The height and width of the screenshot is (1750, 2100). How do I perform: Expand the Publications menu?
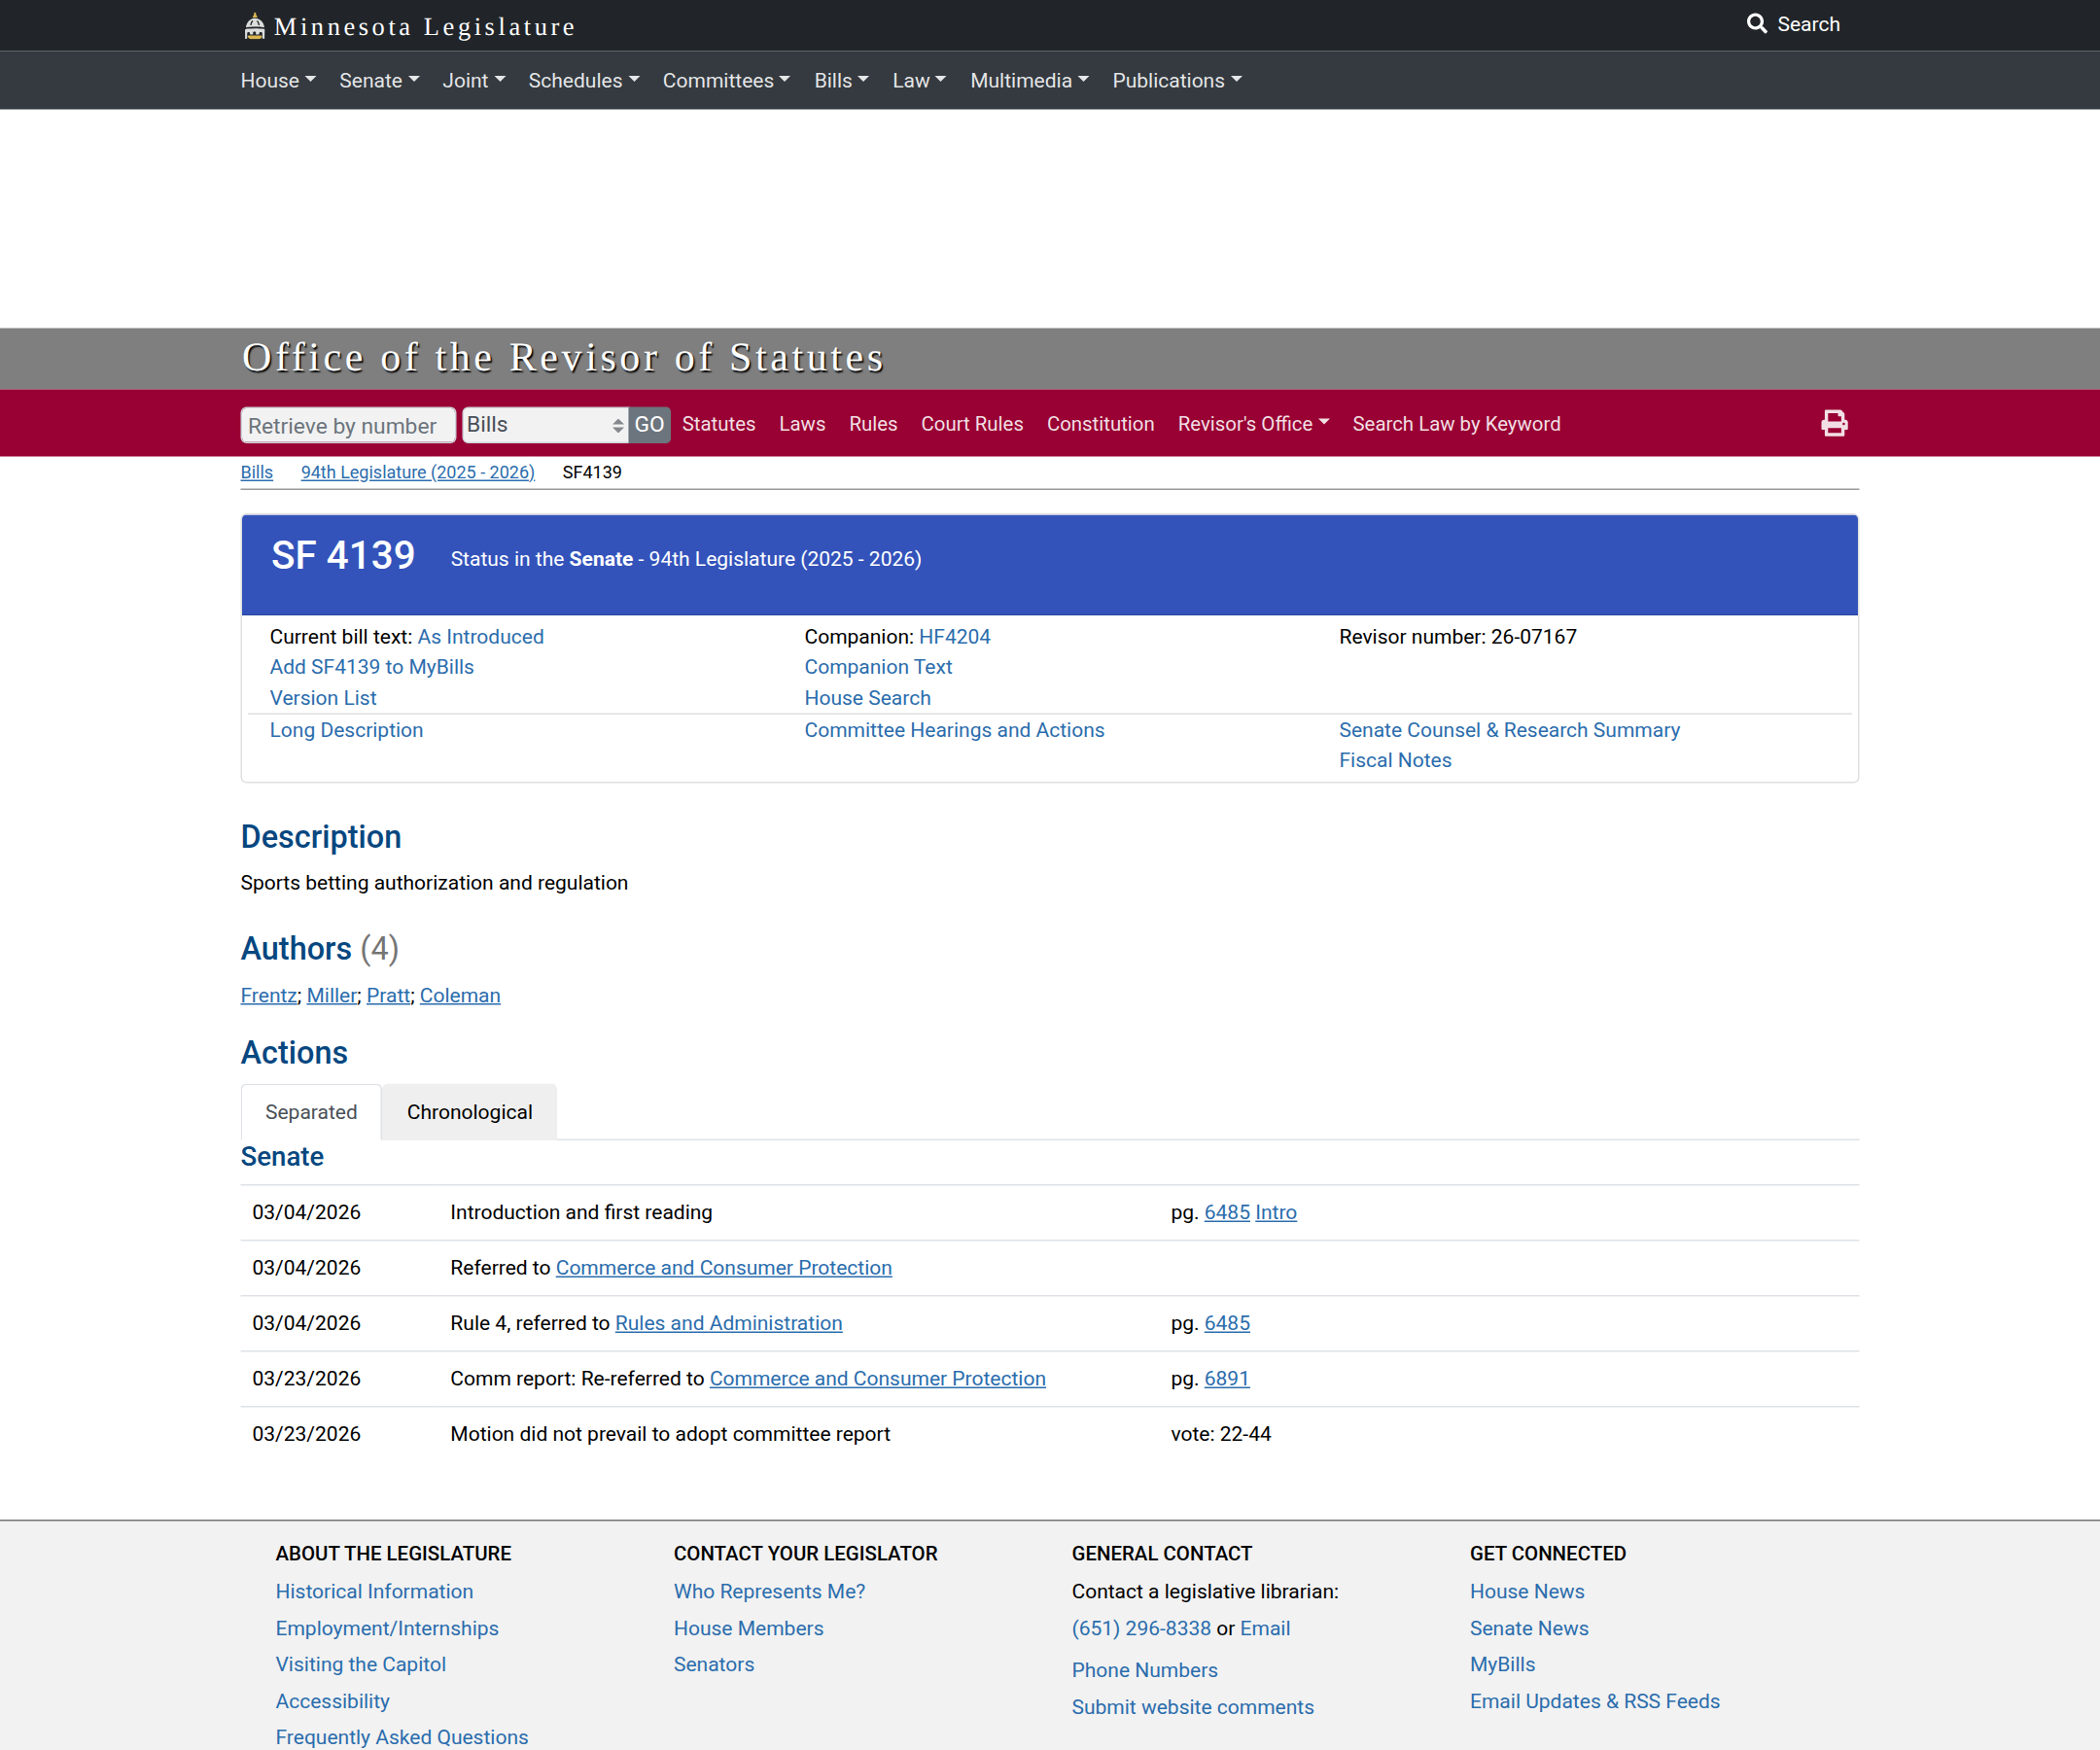pos(1177,80)
